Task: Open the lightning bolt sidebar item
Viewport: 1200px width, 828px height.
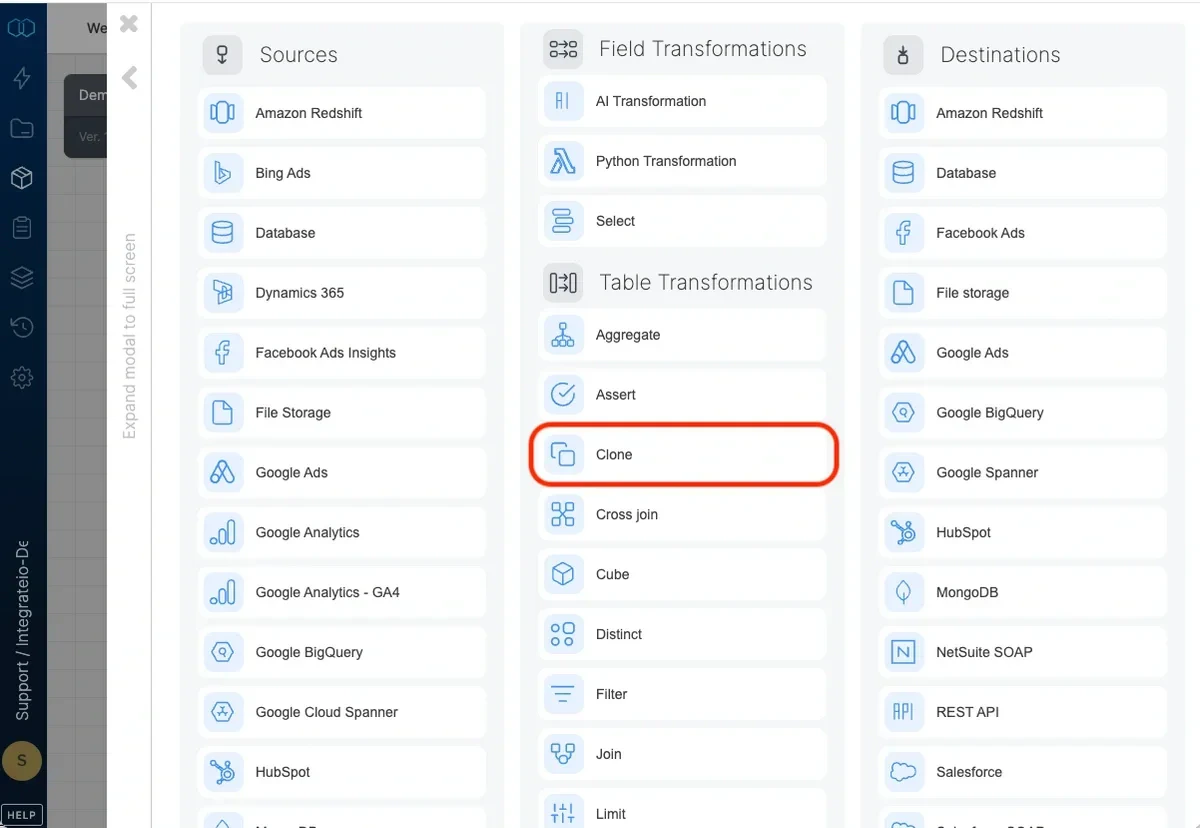Action: [22, 78]
